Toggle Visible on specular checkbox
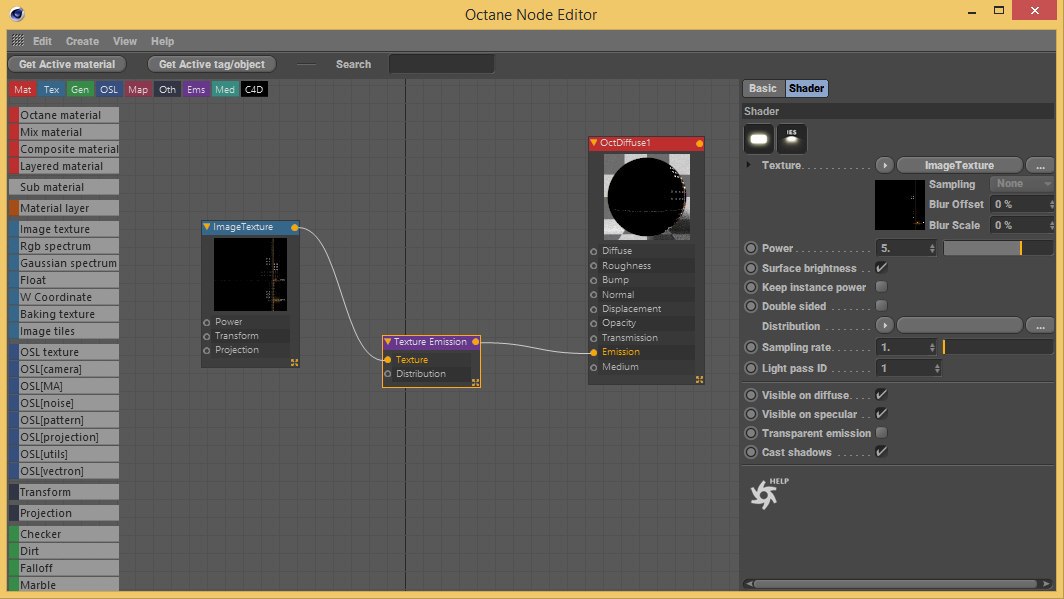 [881, 414]
